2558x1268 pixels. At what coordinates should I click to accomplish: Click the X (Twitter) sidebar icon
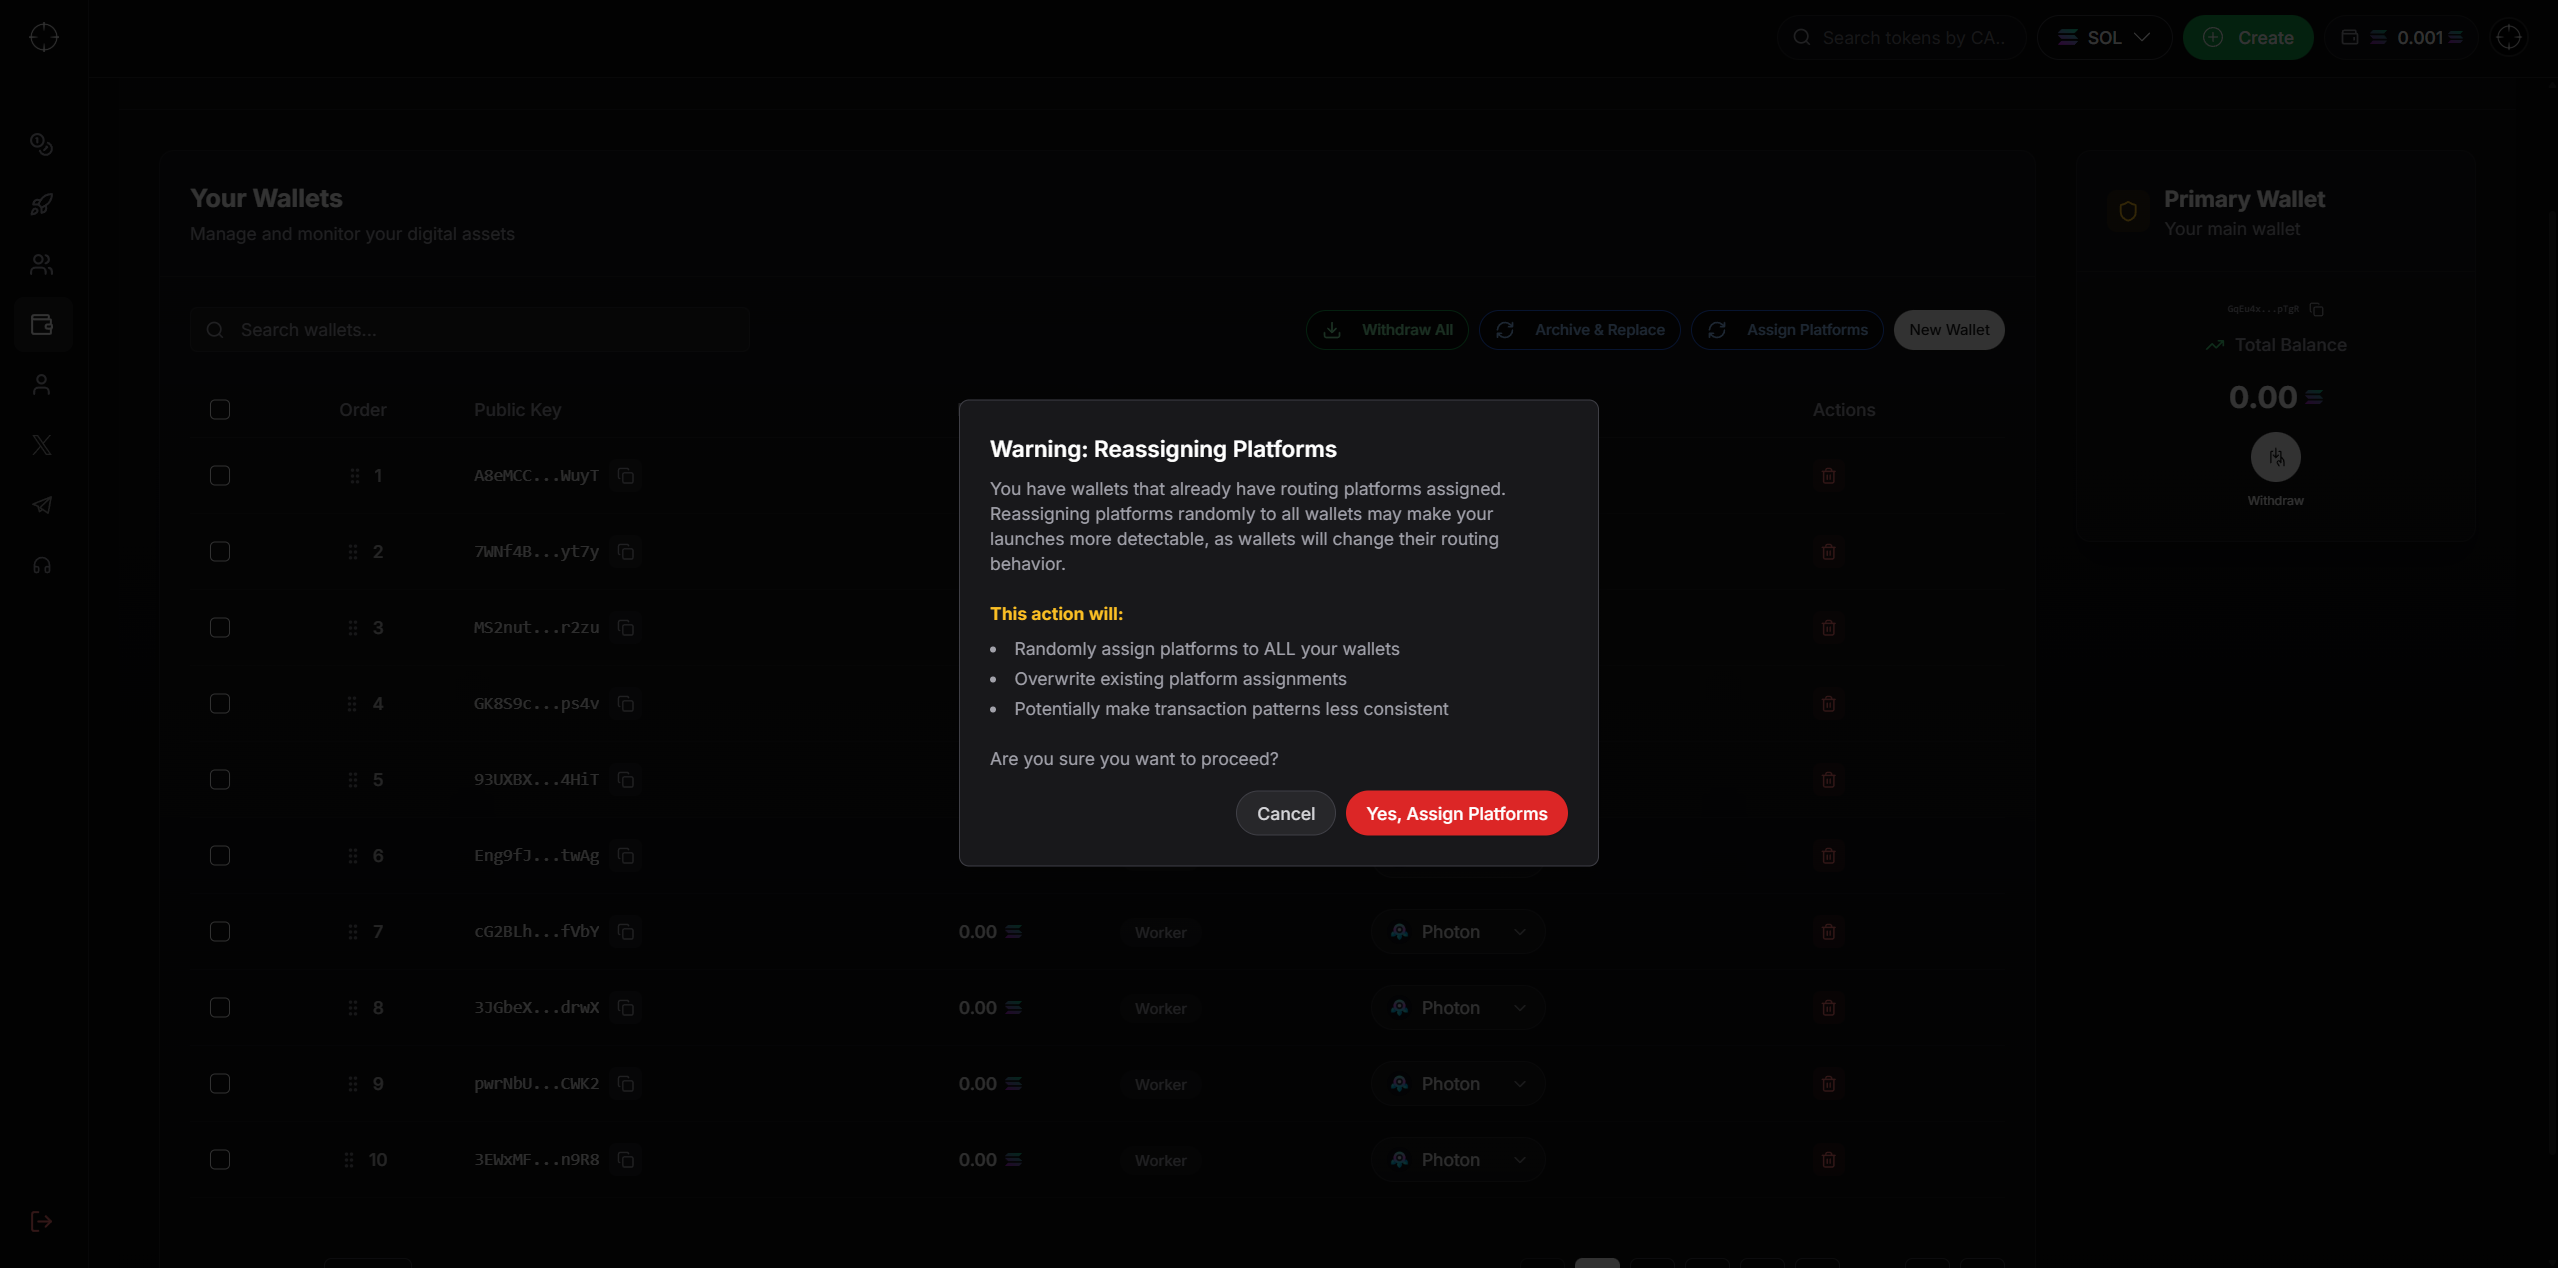click(x=42, y=445)
